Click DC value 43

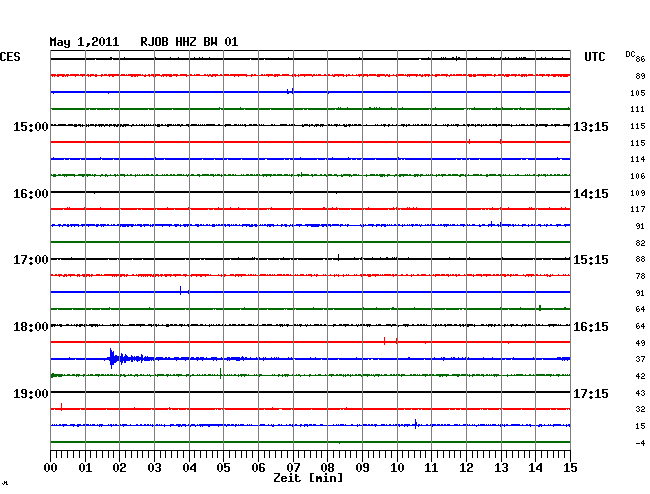pyautogui.click(x=640, y=393)
